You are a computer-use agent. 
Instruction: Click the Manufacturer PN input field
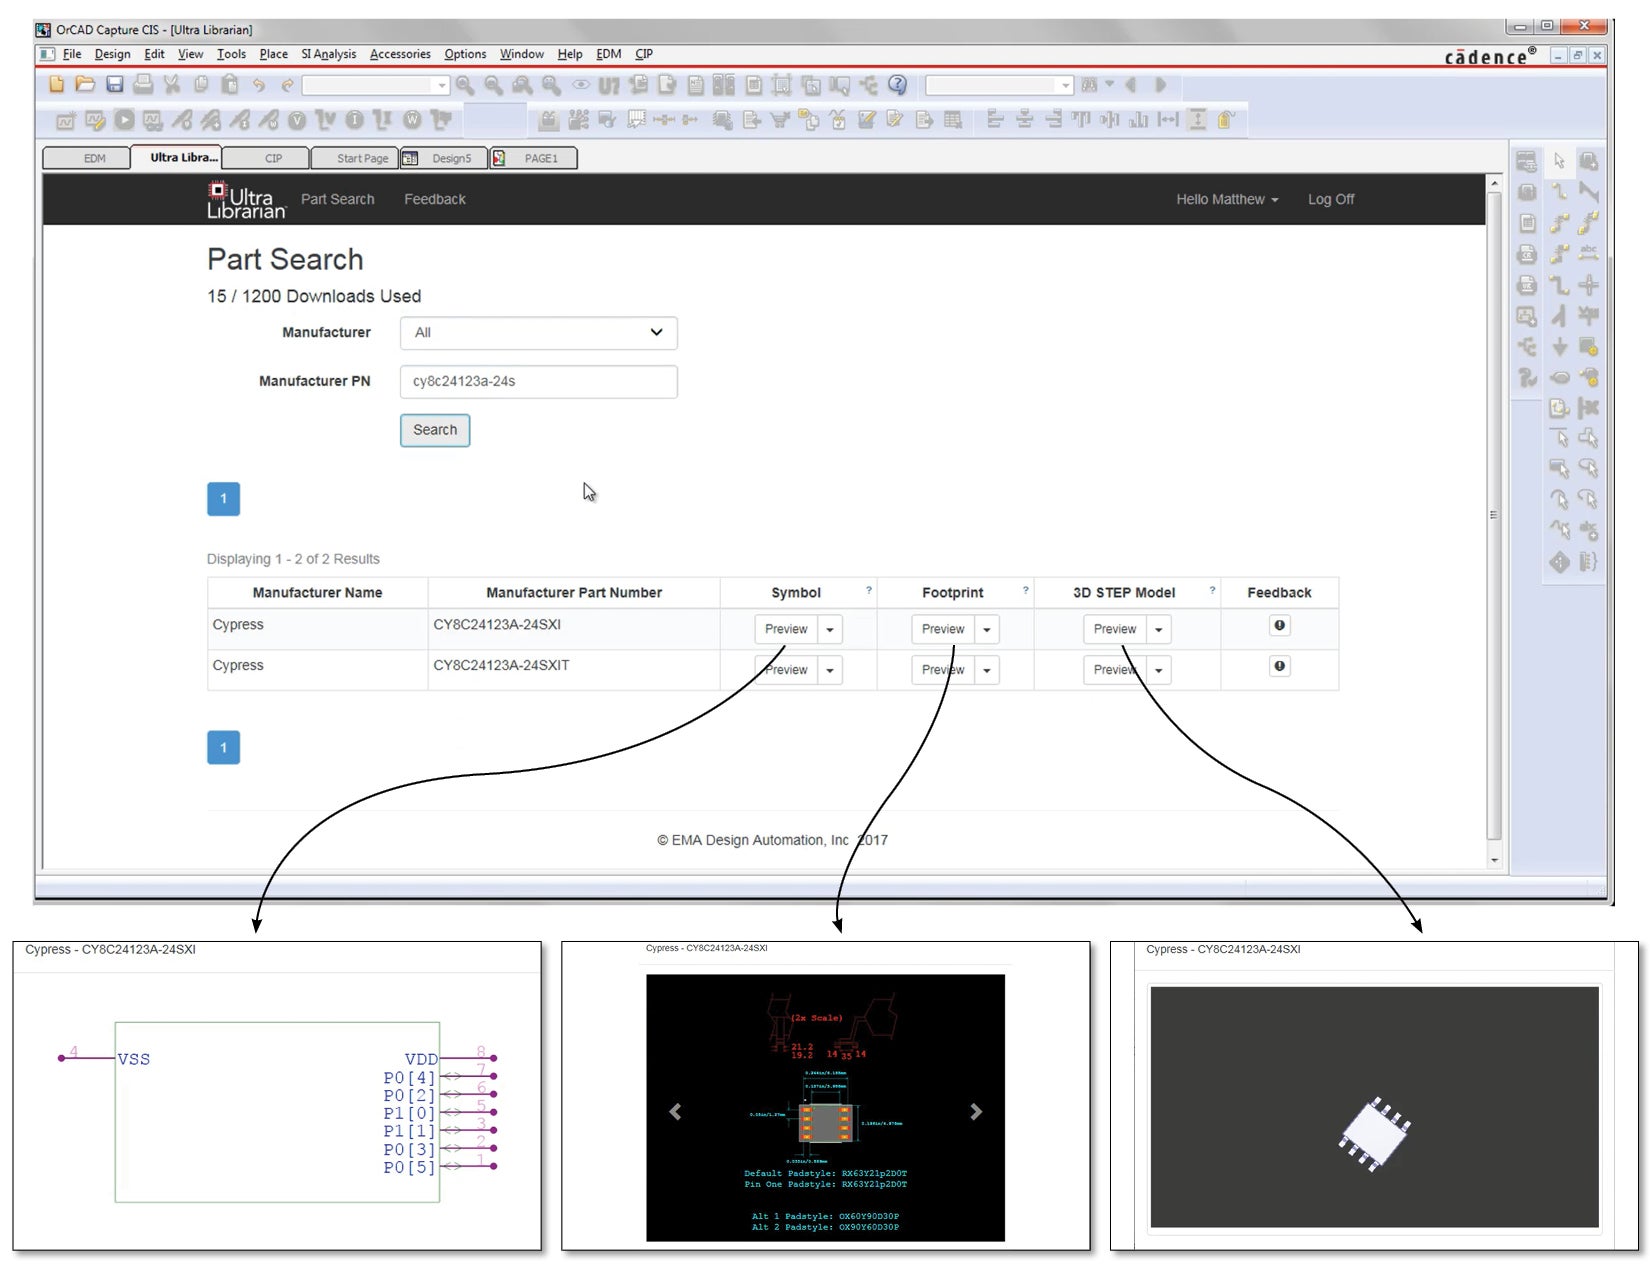coord(538,382)
